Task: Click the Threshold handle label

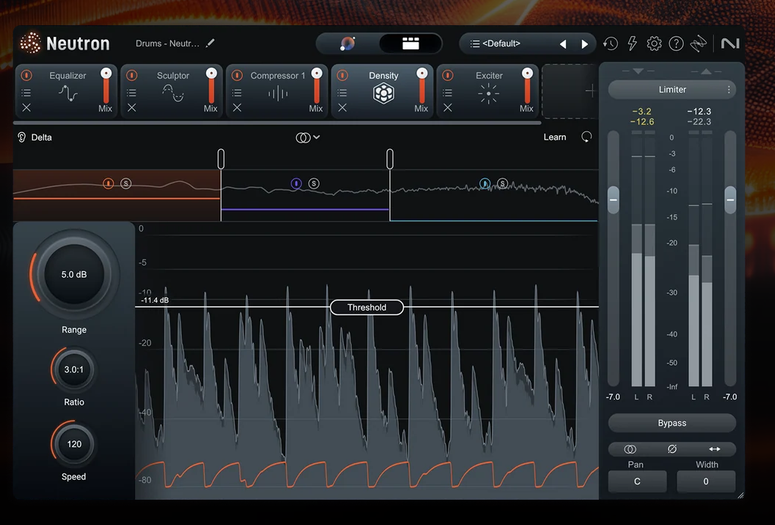Action: click(367, 307)
